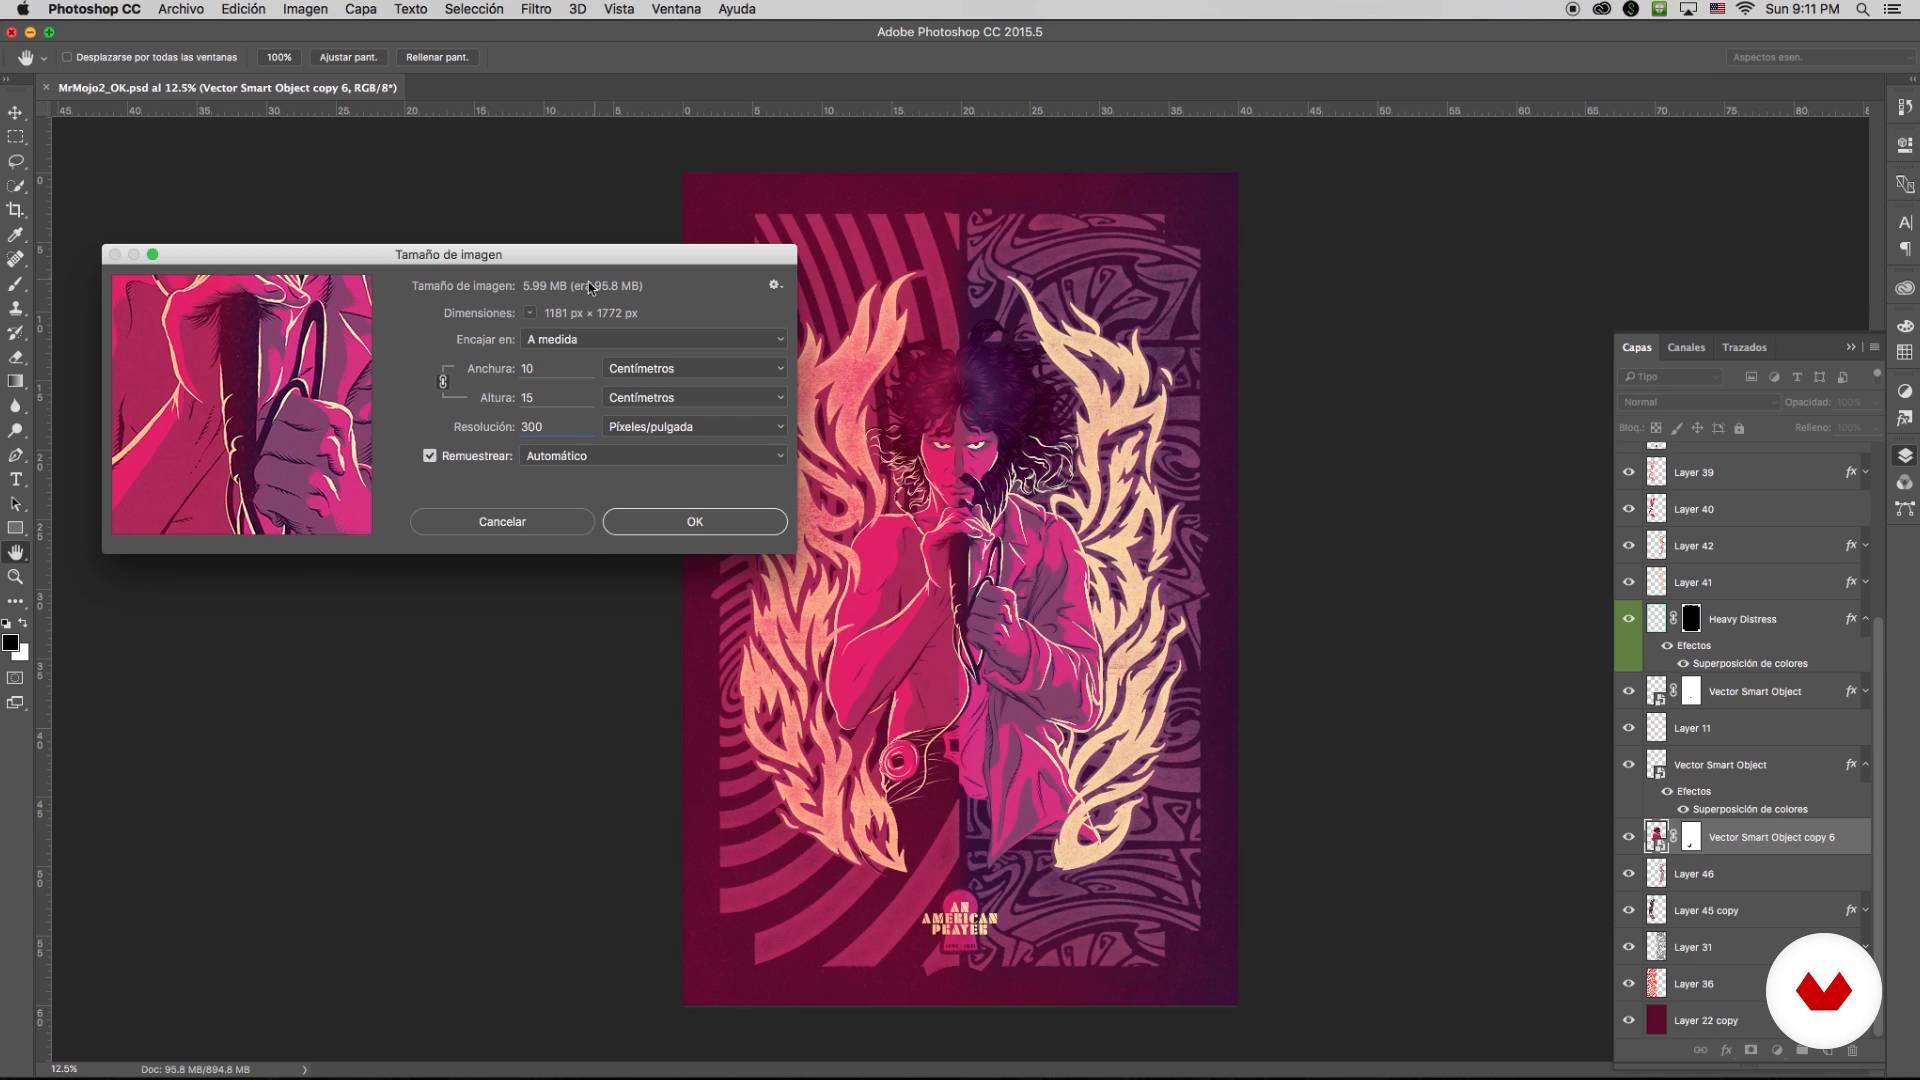The image size is (1920, 1080).
Task: Hide Layer 22 copy
Action: (x=1628, y=1020)
